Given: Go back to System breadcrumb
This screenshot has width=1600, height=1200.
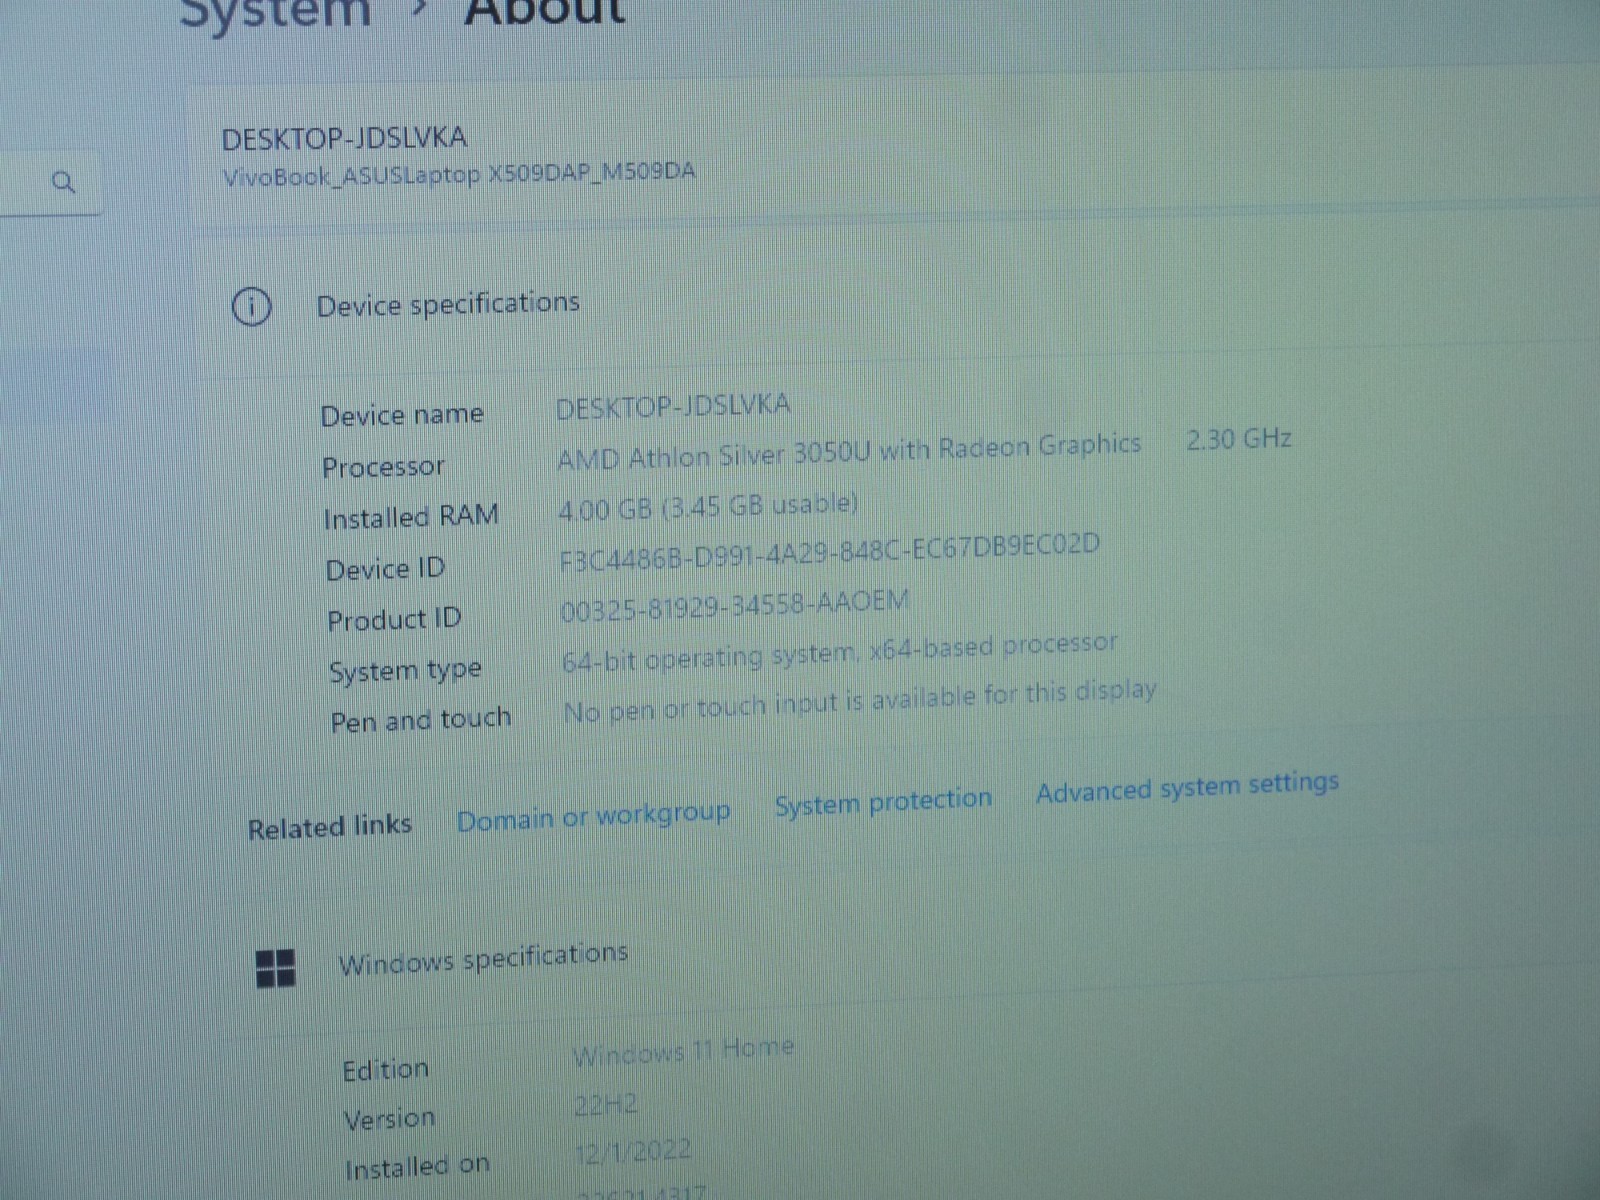Looking at the screenshot, I should point(275,14).
